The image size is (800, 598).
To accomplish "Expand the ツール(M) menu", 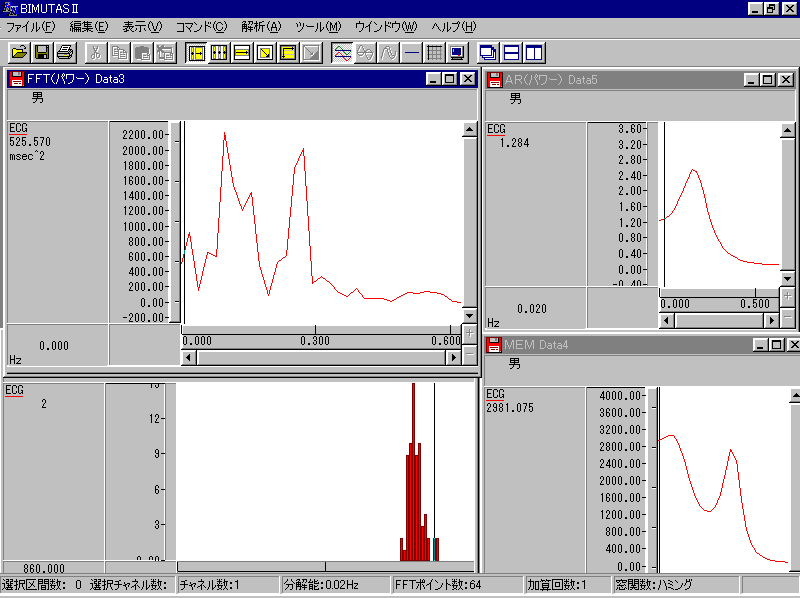I will pos(318,26).
